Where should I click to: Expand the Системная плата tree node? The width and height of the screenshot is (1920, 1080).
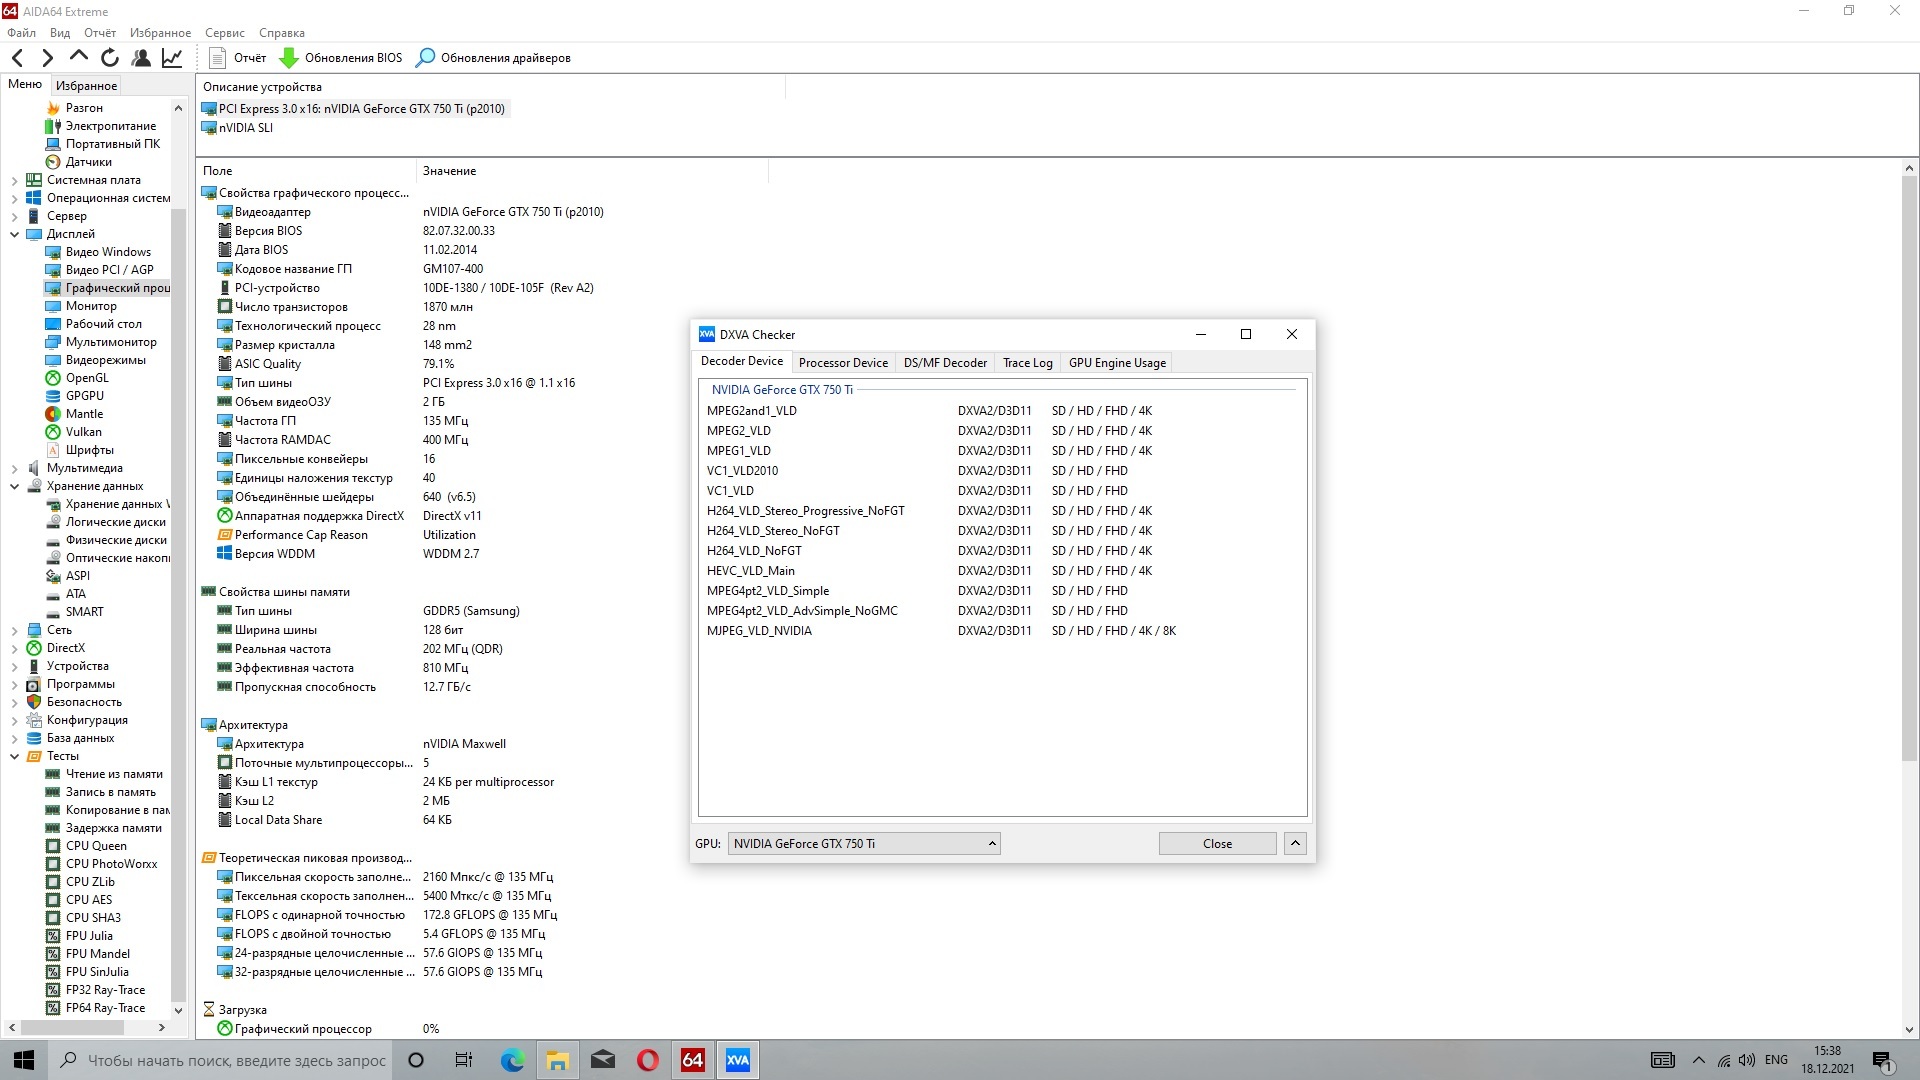[14, 180]
